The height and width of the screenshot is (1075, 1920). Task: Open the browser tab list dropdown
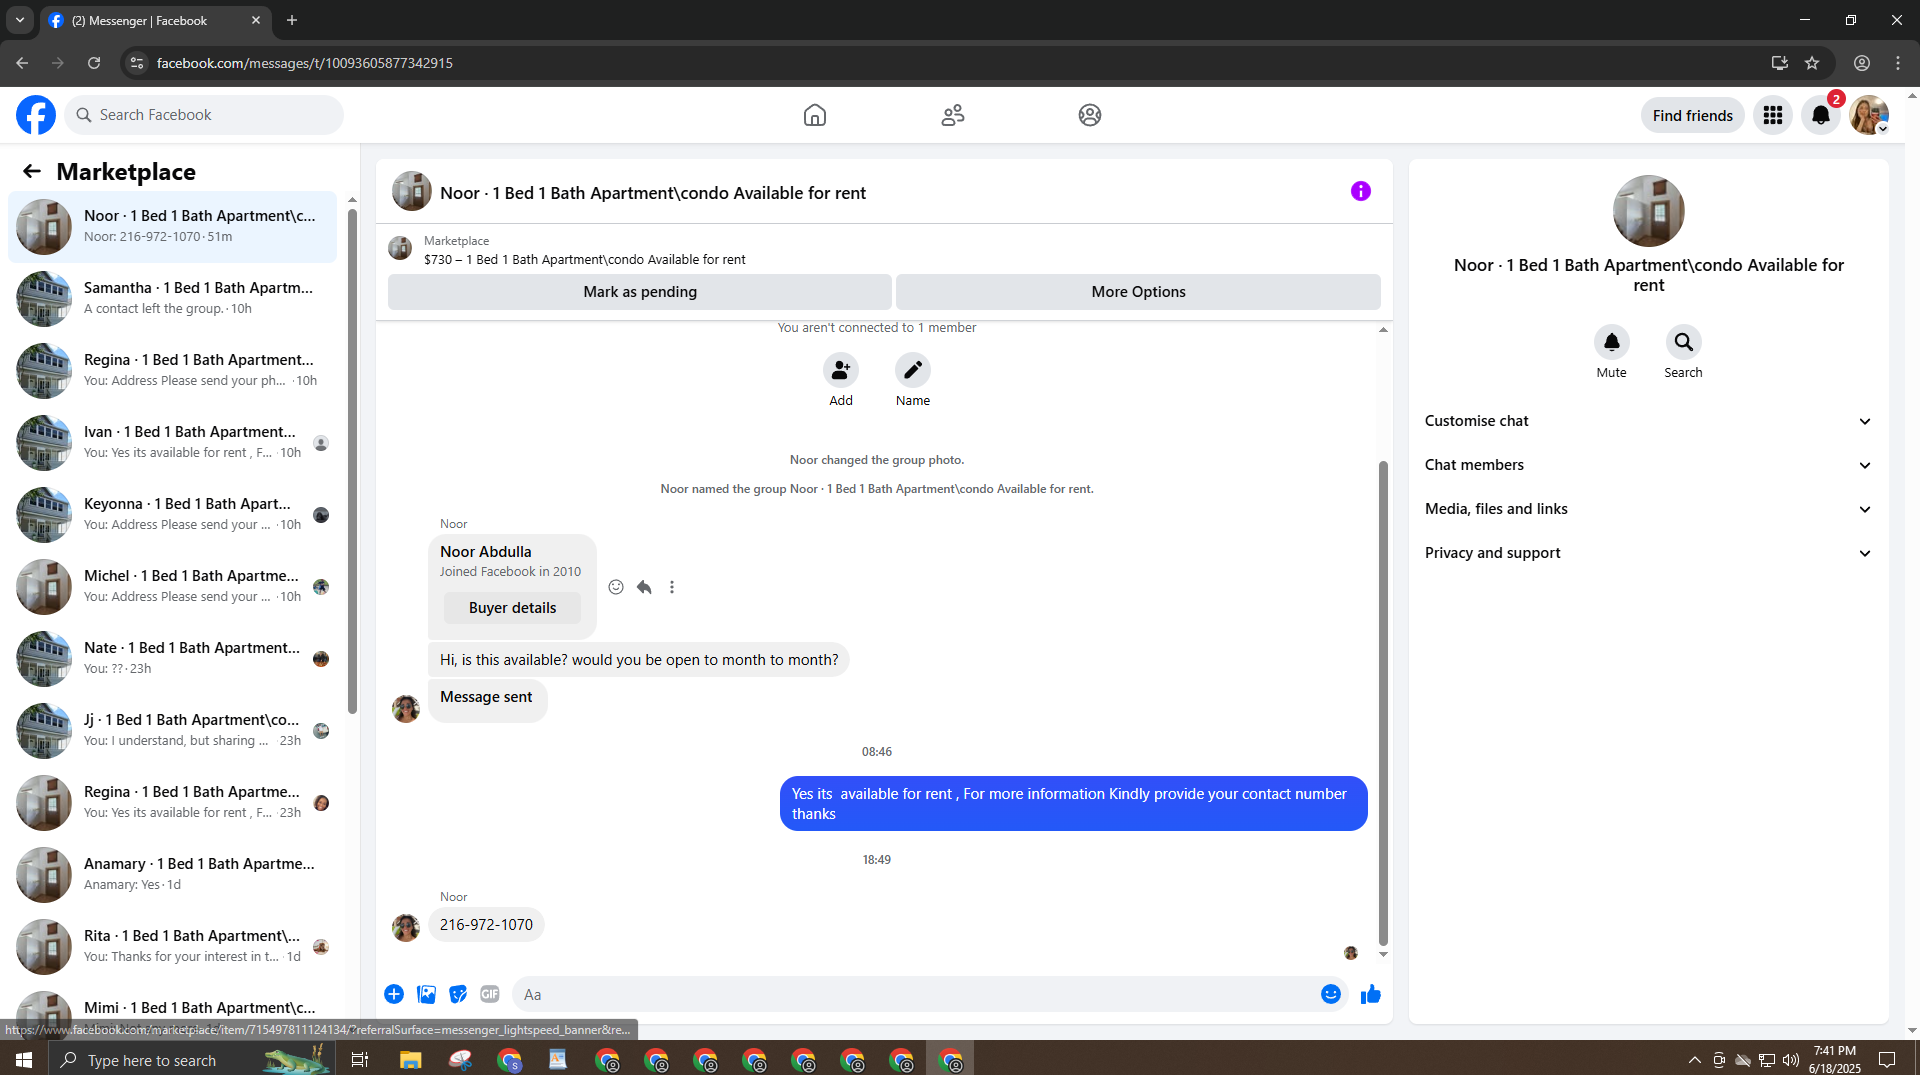[x=20, y=20]
